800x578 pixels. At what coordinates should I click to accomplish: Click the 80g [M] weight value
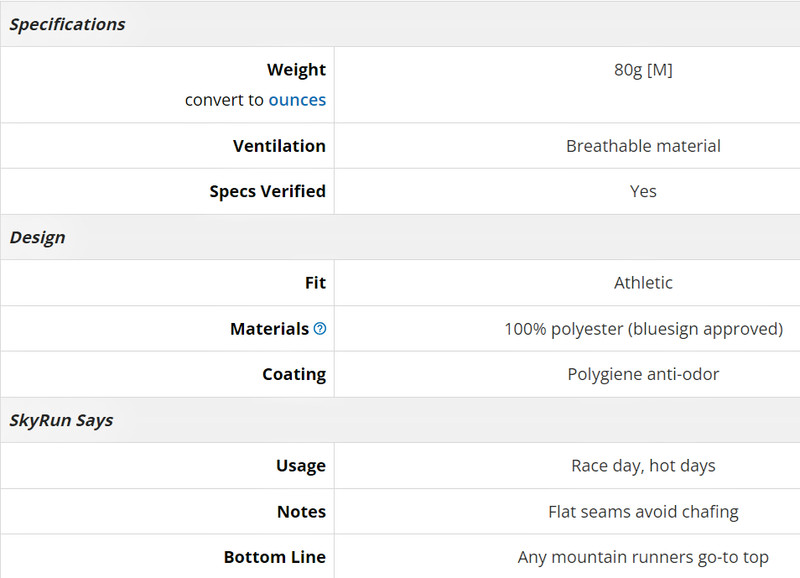[x=643, y=69]
